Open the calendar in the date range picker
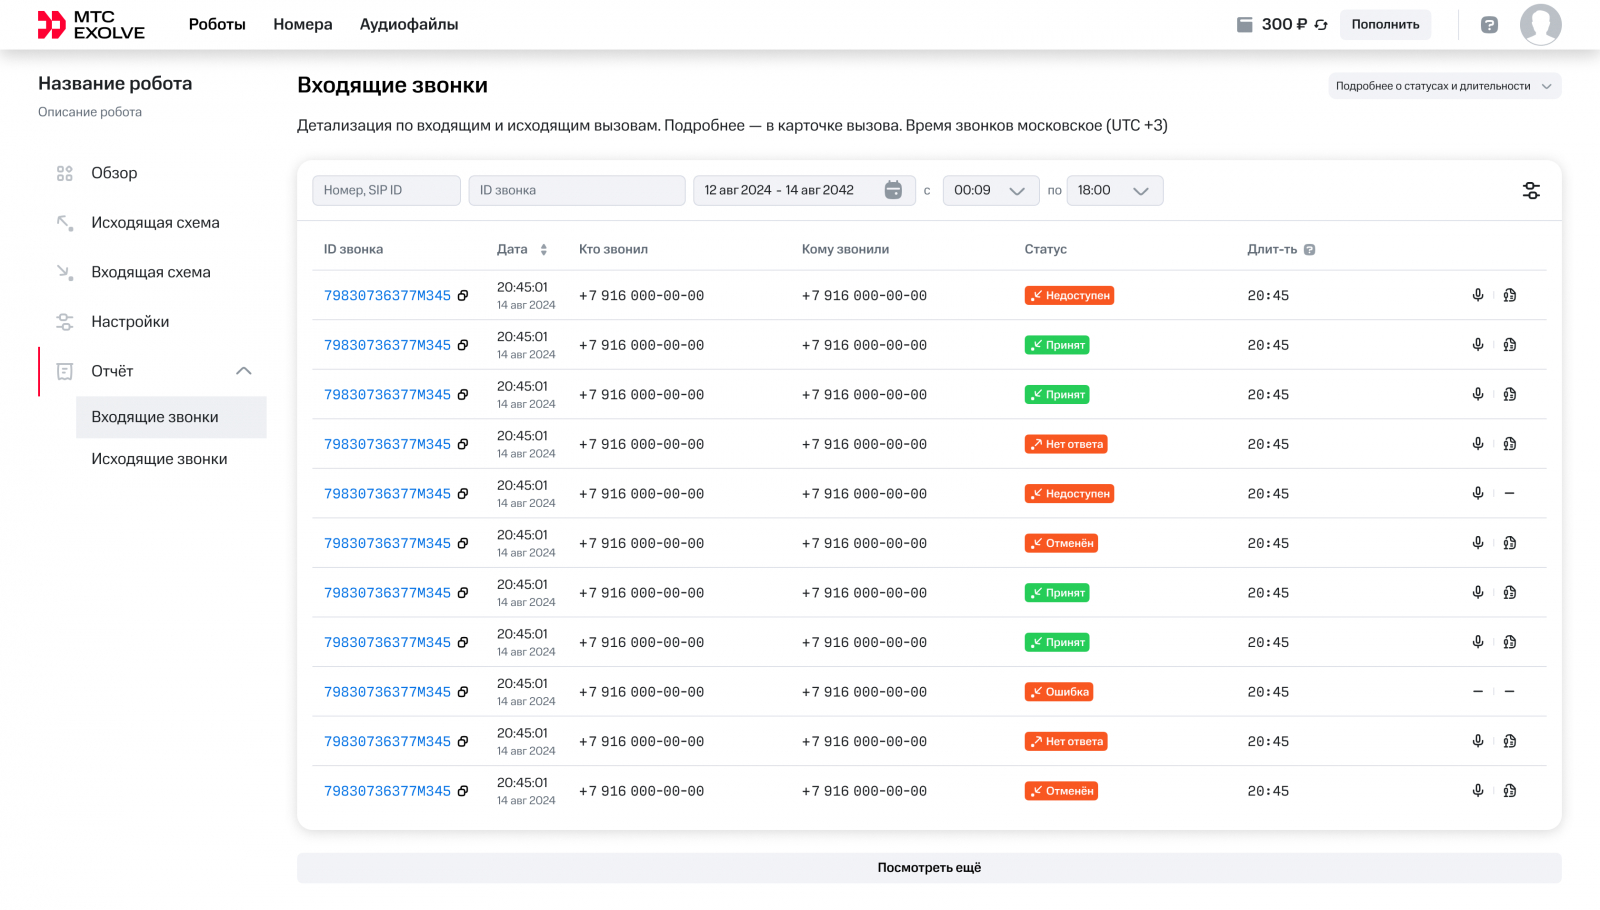 click(893, 190)
